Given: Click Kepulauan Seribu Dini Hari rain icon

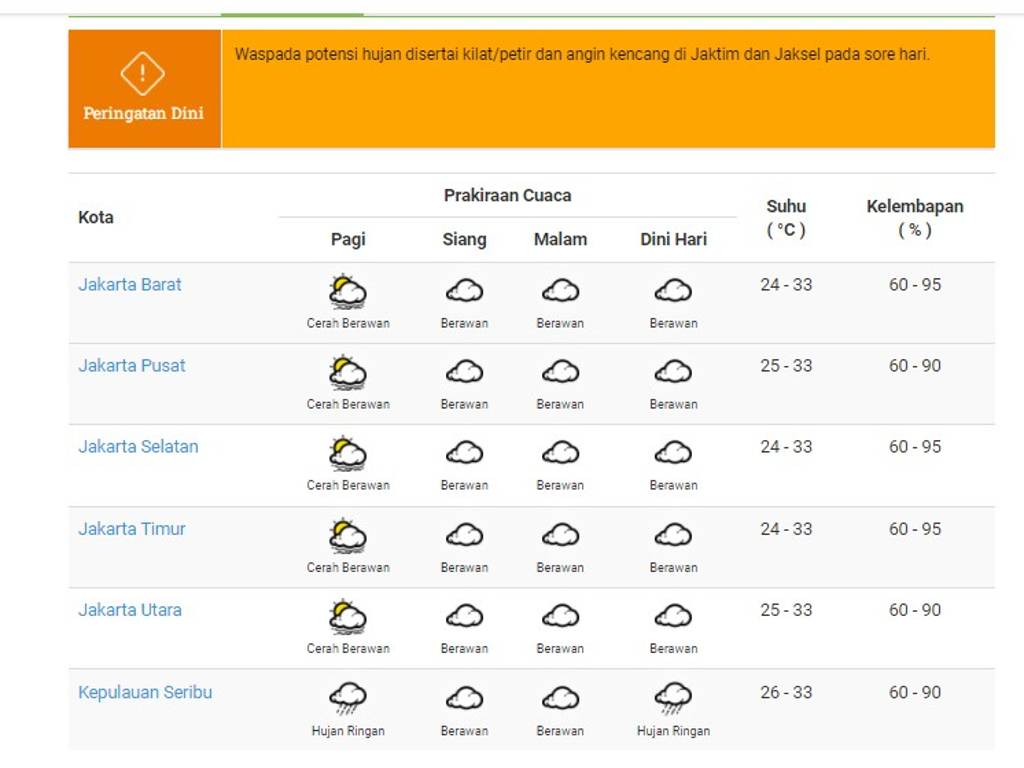Looking at the screenshot, I should point(673,698).
